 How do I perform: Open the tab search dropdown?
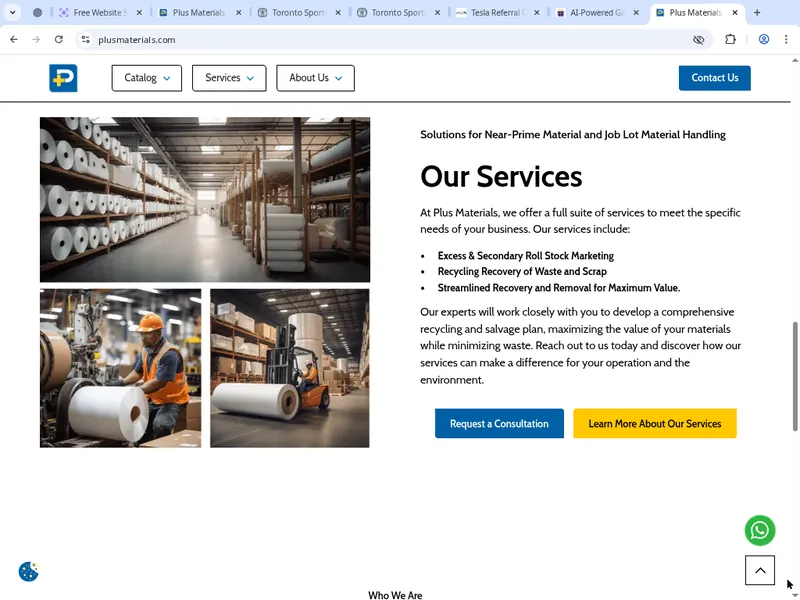point(12,13)
